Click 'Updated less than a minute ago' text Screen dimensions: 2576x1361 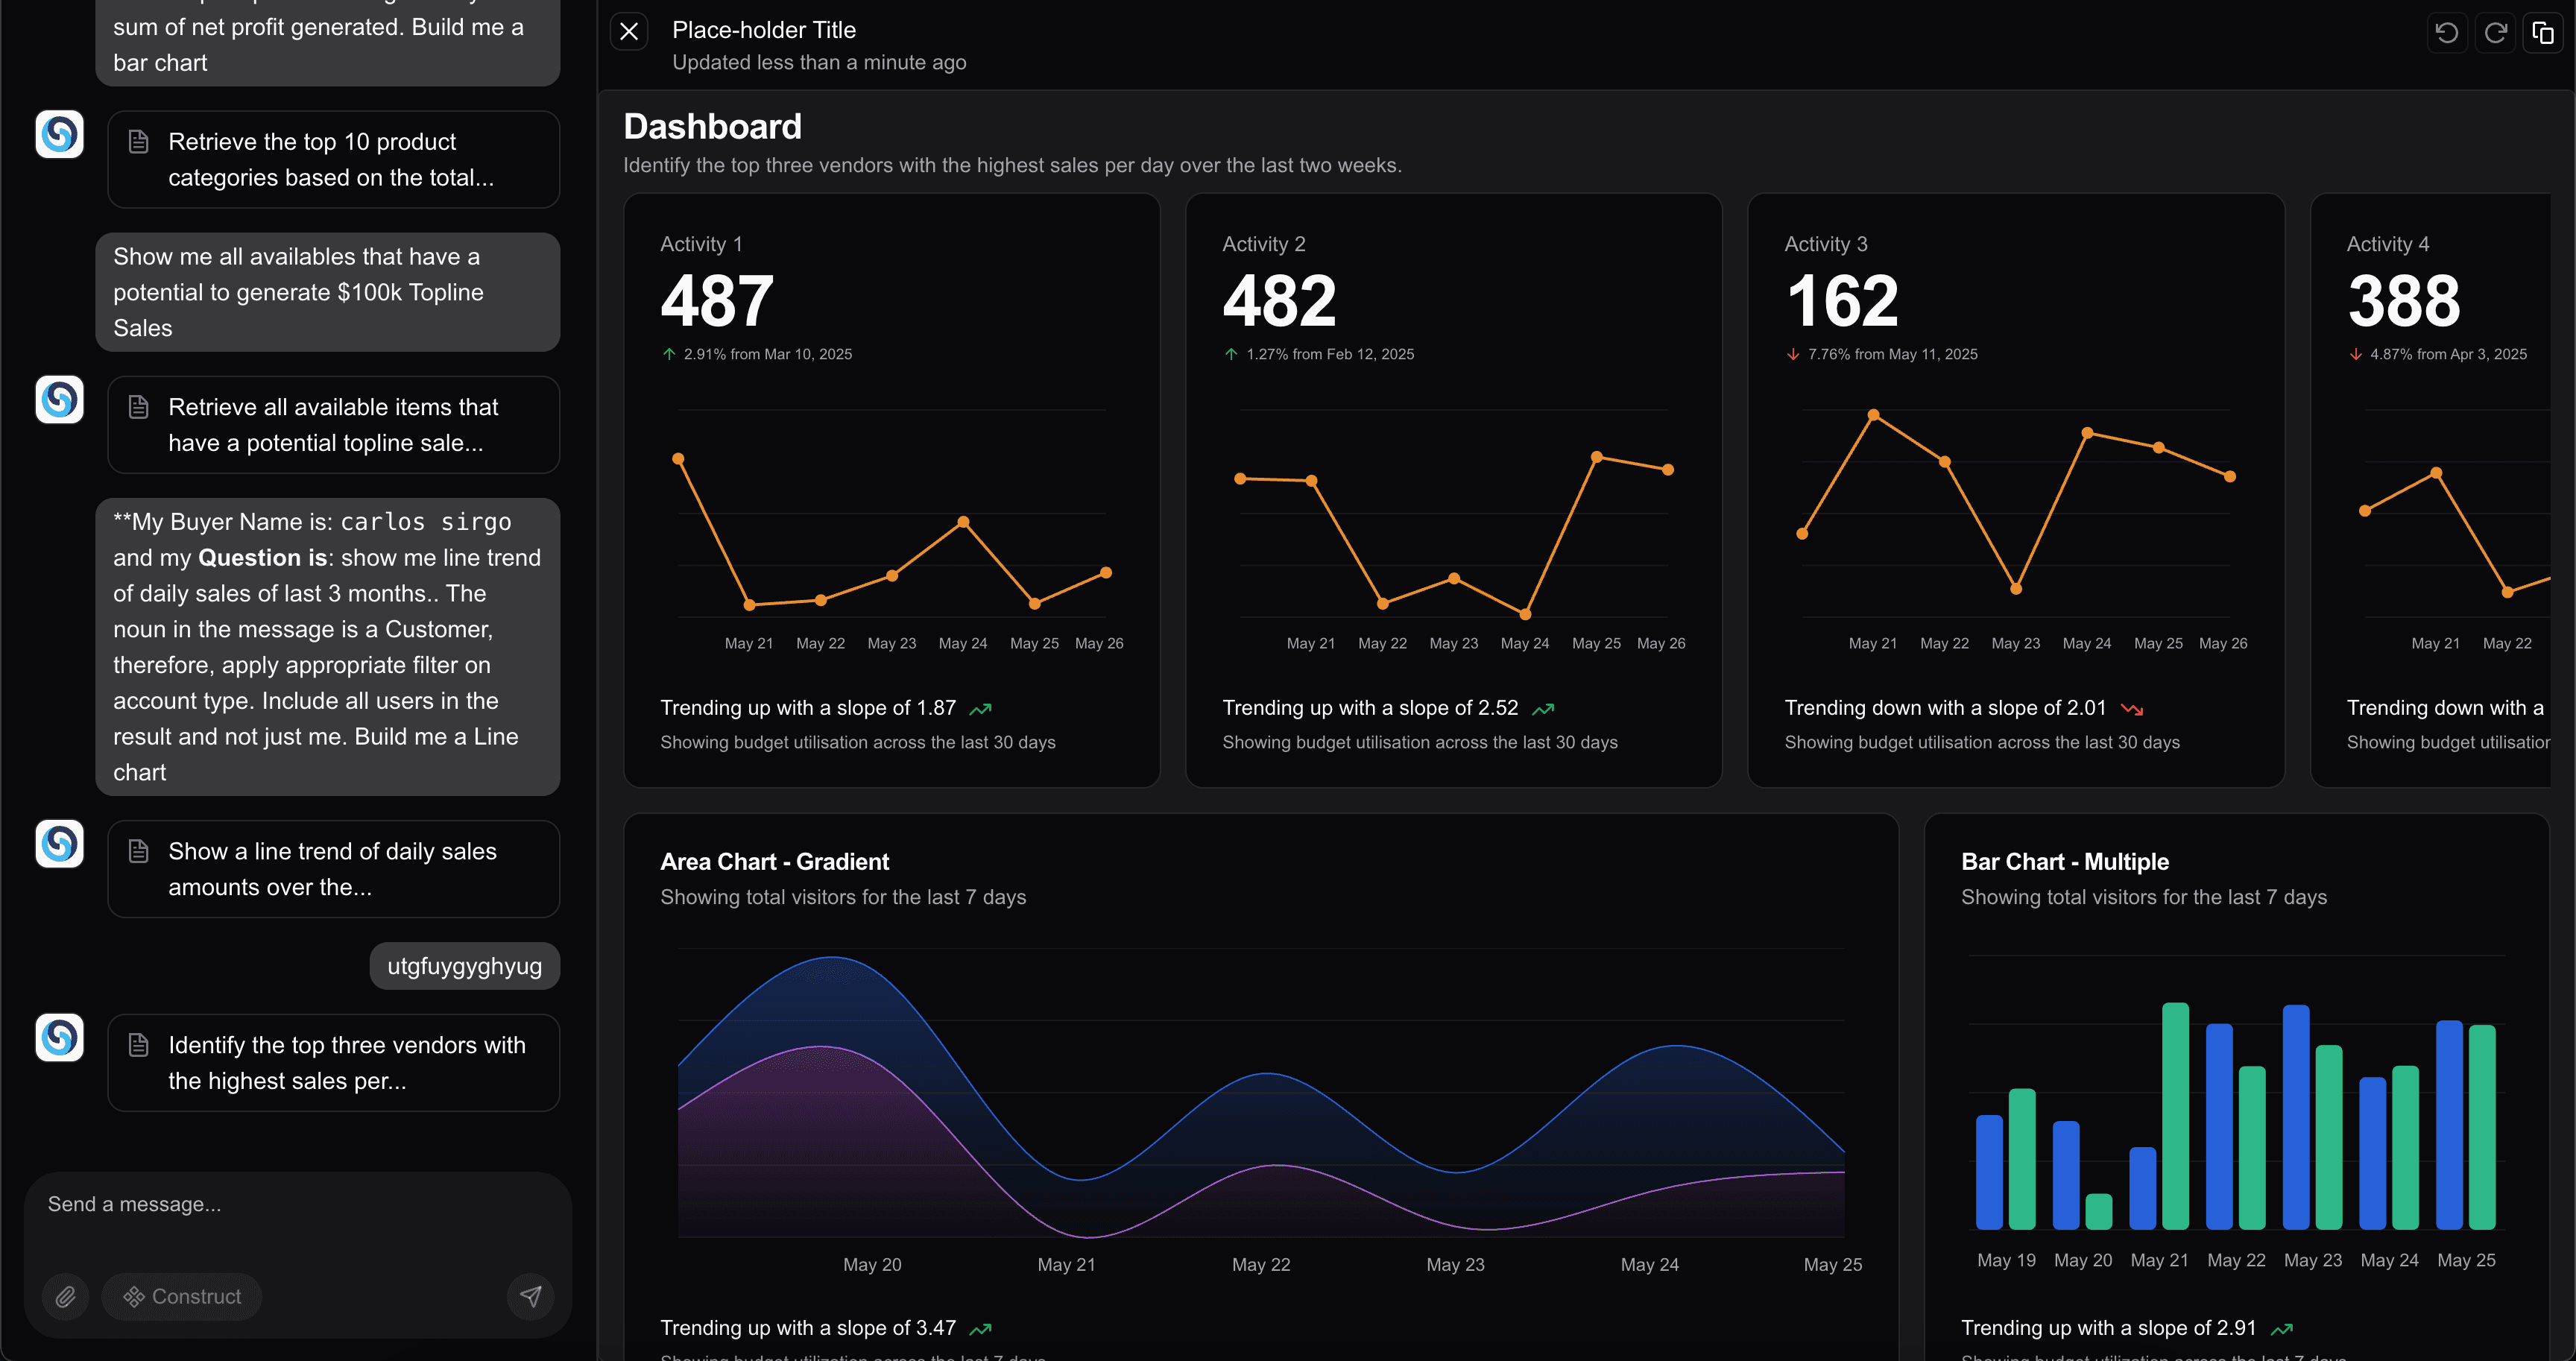819,62
